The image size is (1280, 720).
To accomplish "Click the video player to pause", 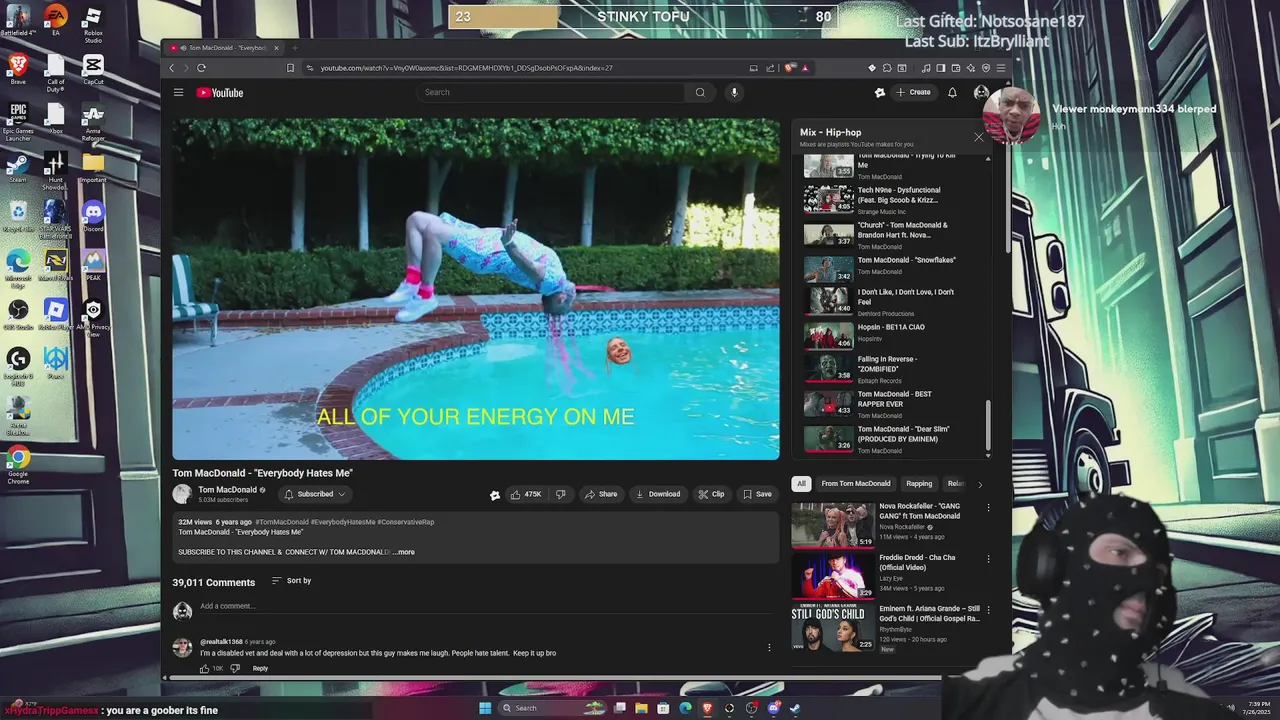I will point(476,289).
